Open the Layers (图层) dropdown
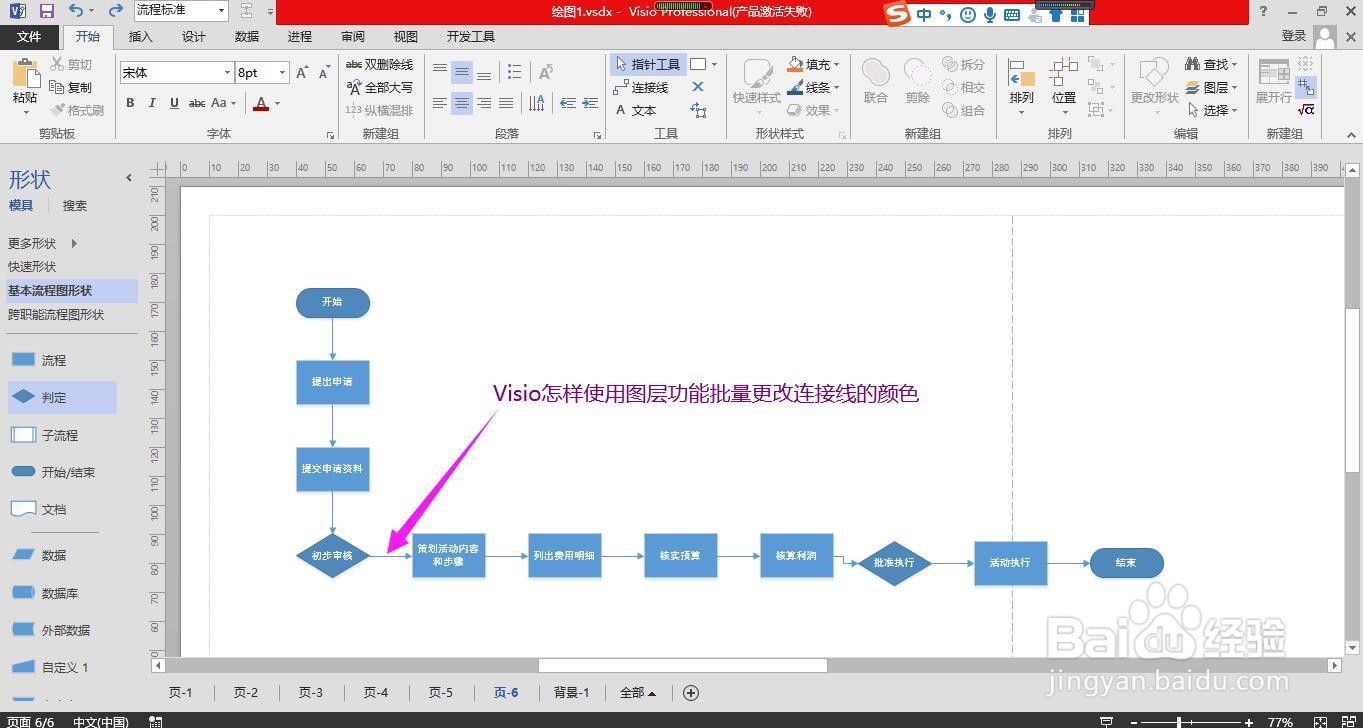Image resolution: width=1363 pixels, height=728 pixels. pos(1211,87)
